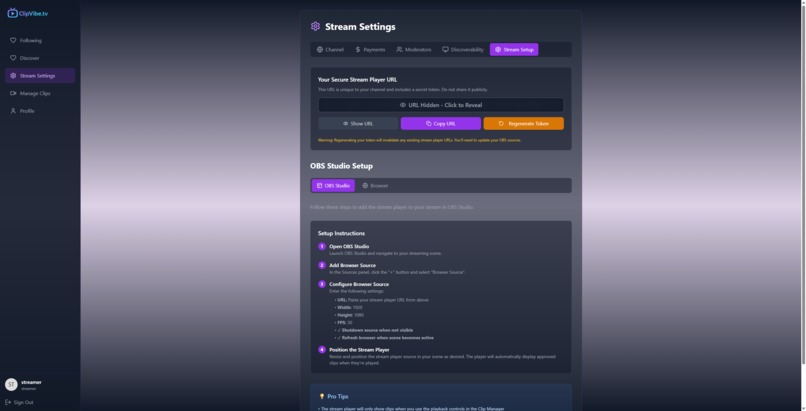Viewport: 806px width, 411px height.
Task: Click the Refresh browser when scene becomes active line
Action: [386, 338]
